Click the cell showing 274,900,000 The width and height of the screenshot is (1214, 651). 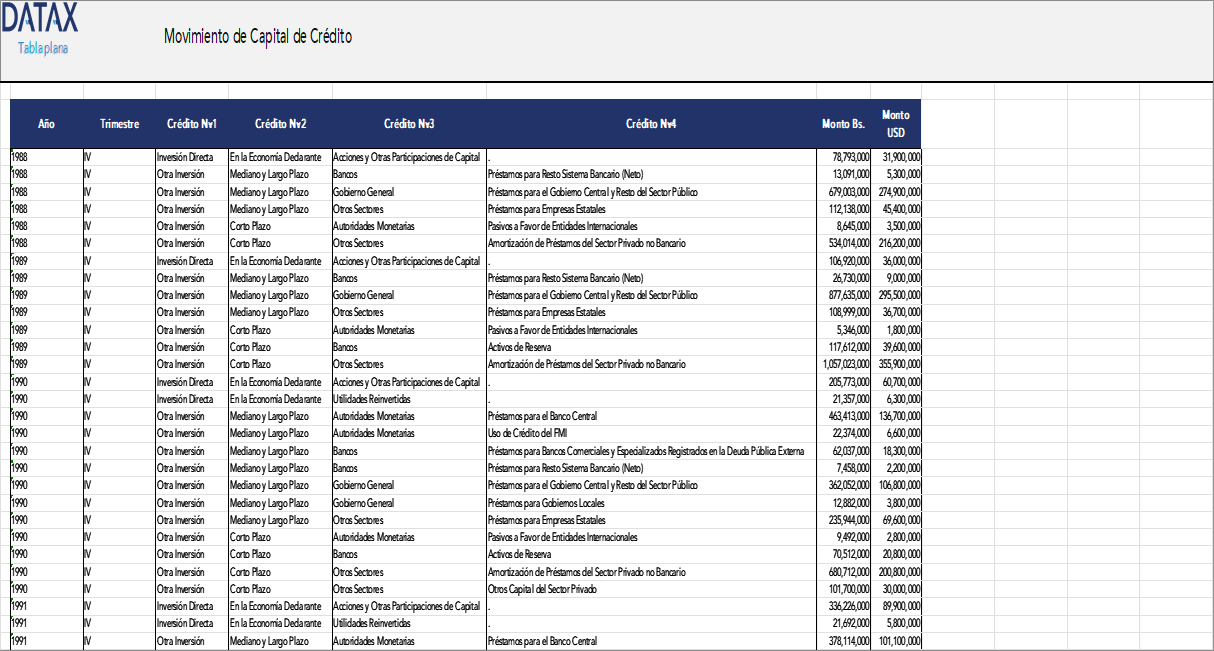(x=896, y=192)
